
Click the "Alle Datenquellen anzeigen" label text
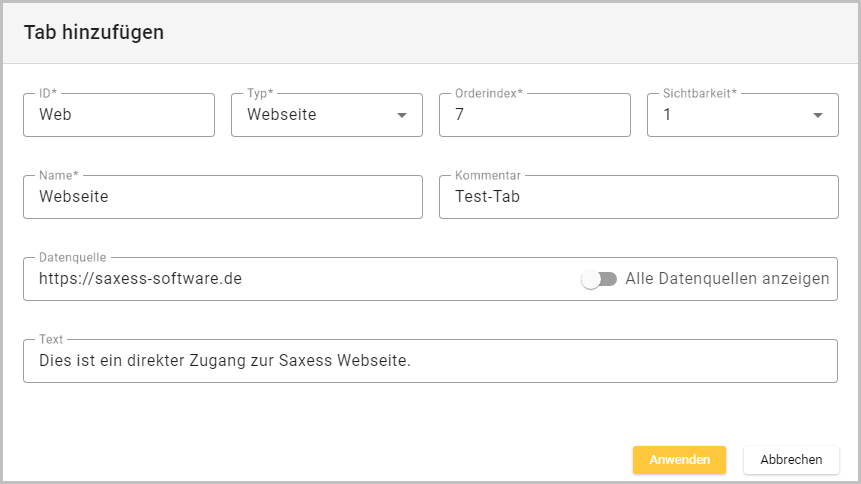tap(727, 279)
